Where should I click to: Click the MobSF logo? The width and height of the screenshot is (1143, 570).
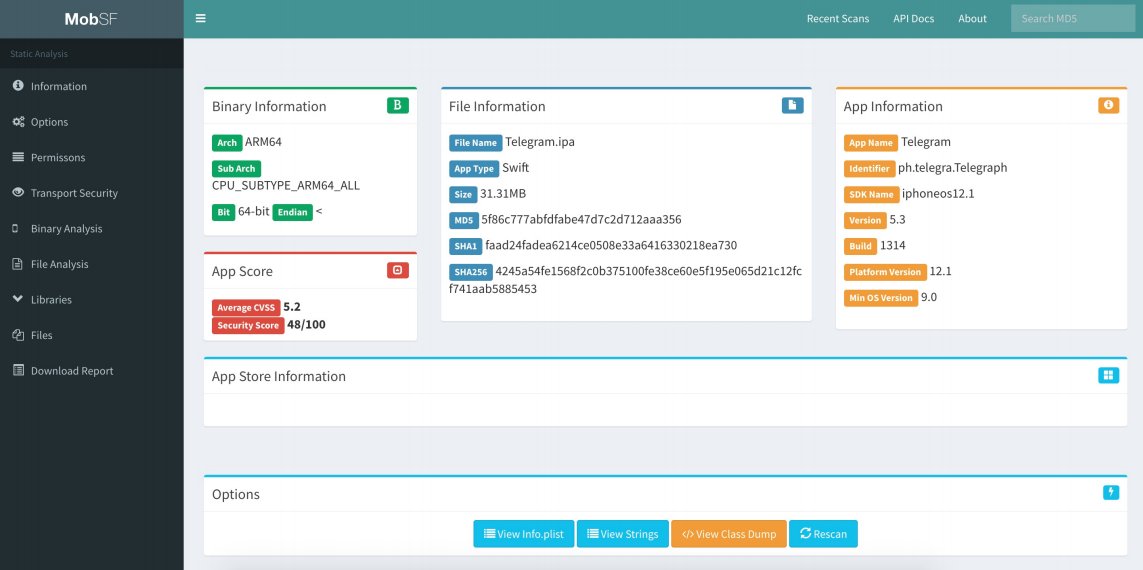tap(91, 19)
